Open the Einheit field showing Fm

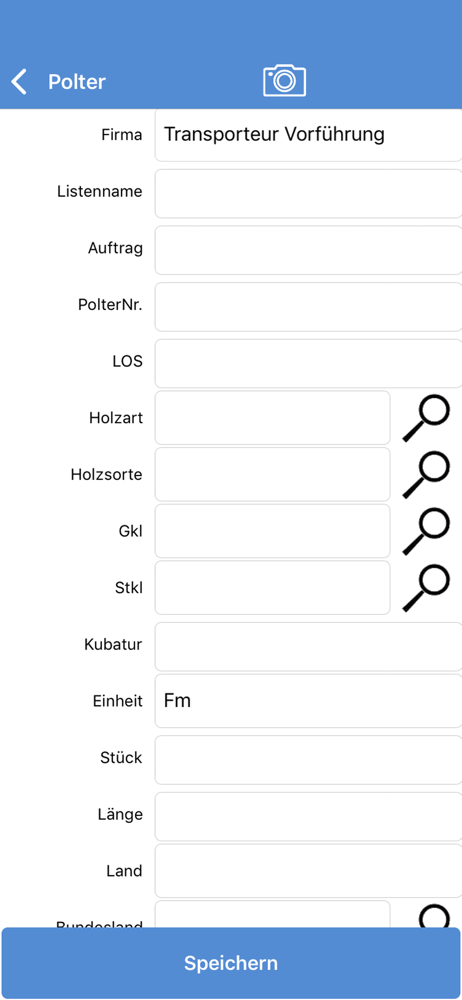point(308,701)
